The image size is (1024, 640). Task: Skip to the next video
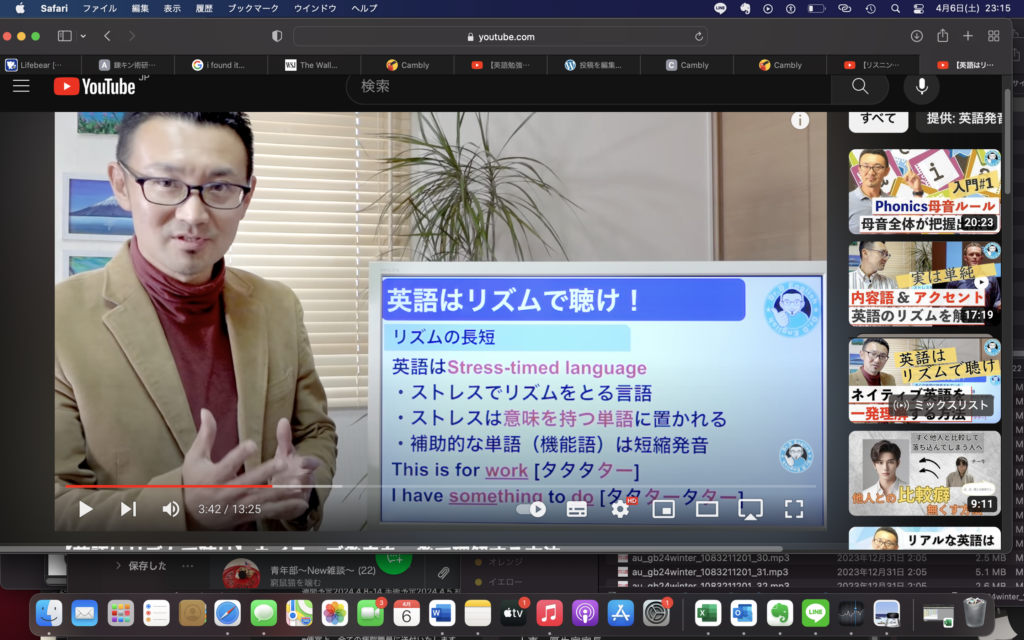click(128, 509)
